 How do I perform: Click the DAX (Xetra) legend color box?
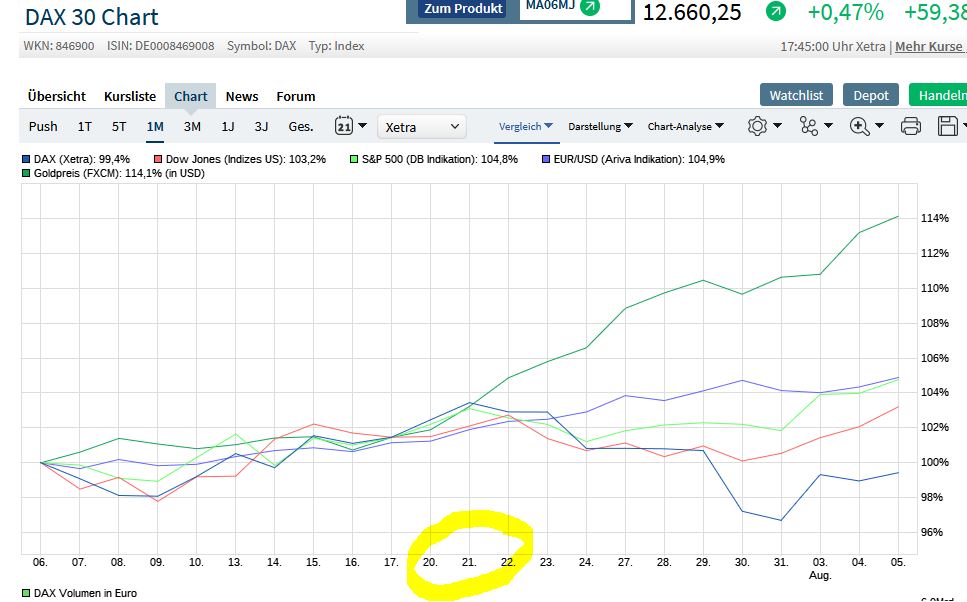(26, 159)
